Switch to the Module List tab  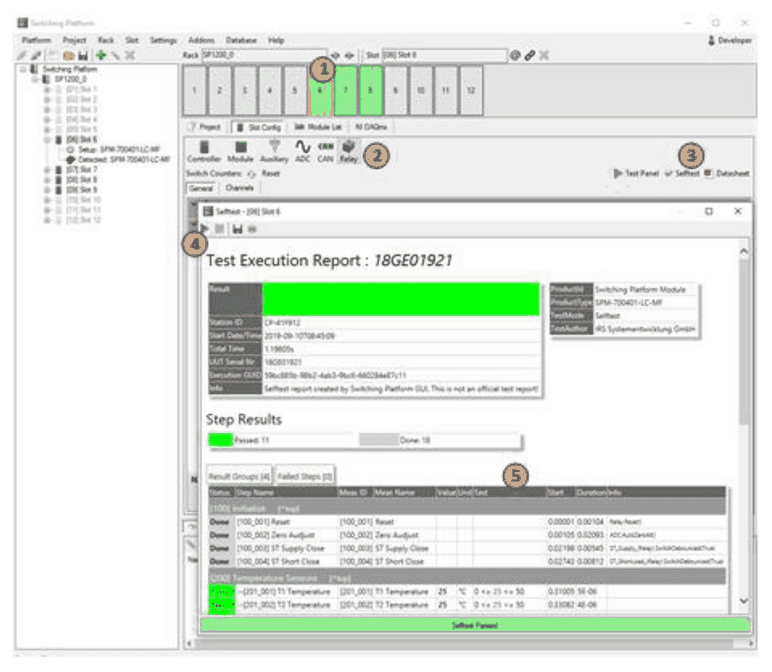pyautogui.click(x=318, y=127)
